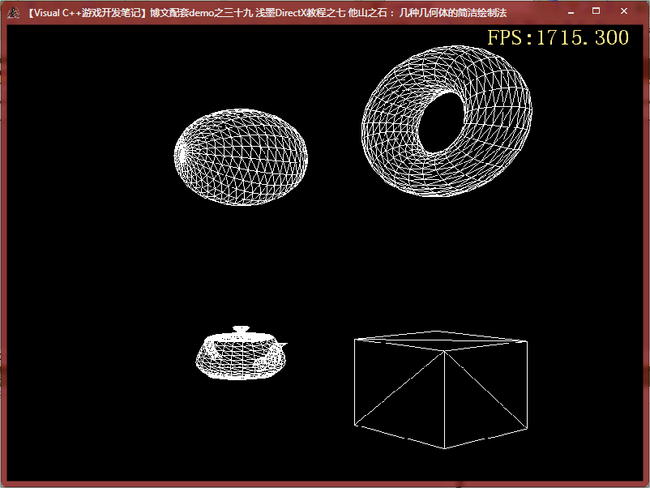
Task: Minimize the DirectX demo window
Action: (571, 12)
